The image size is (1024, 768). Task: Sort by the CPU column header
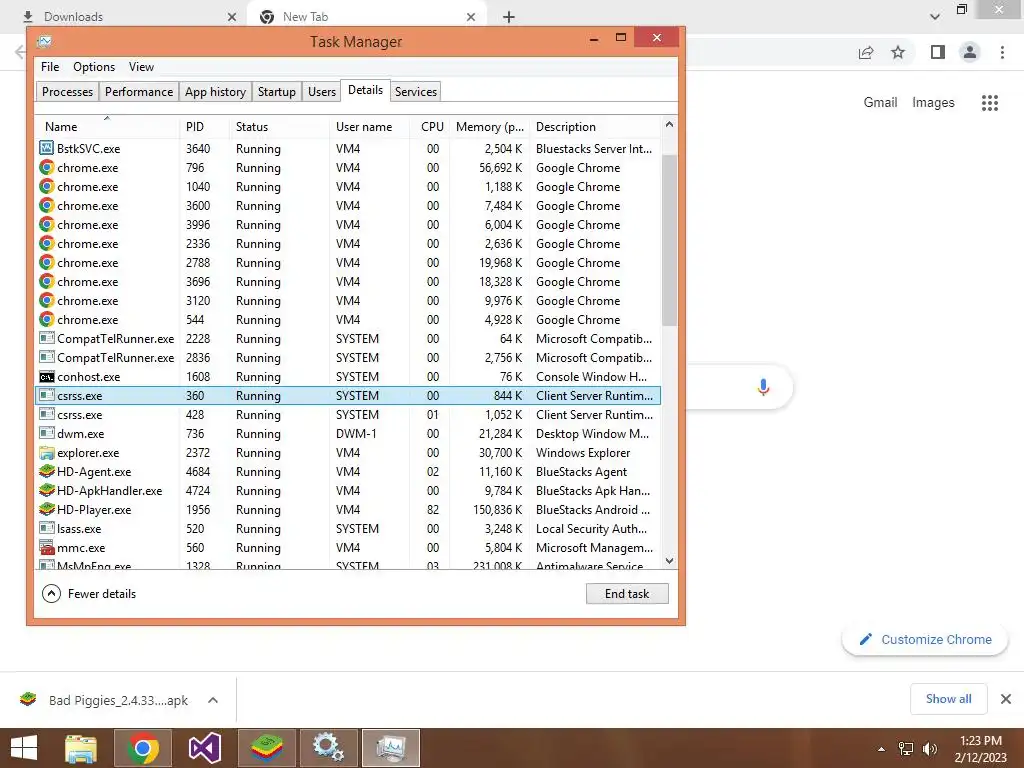432,127
